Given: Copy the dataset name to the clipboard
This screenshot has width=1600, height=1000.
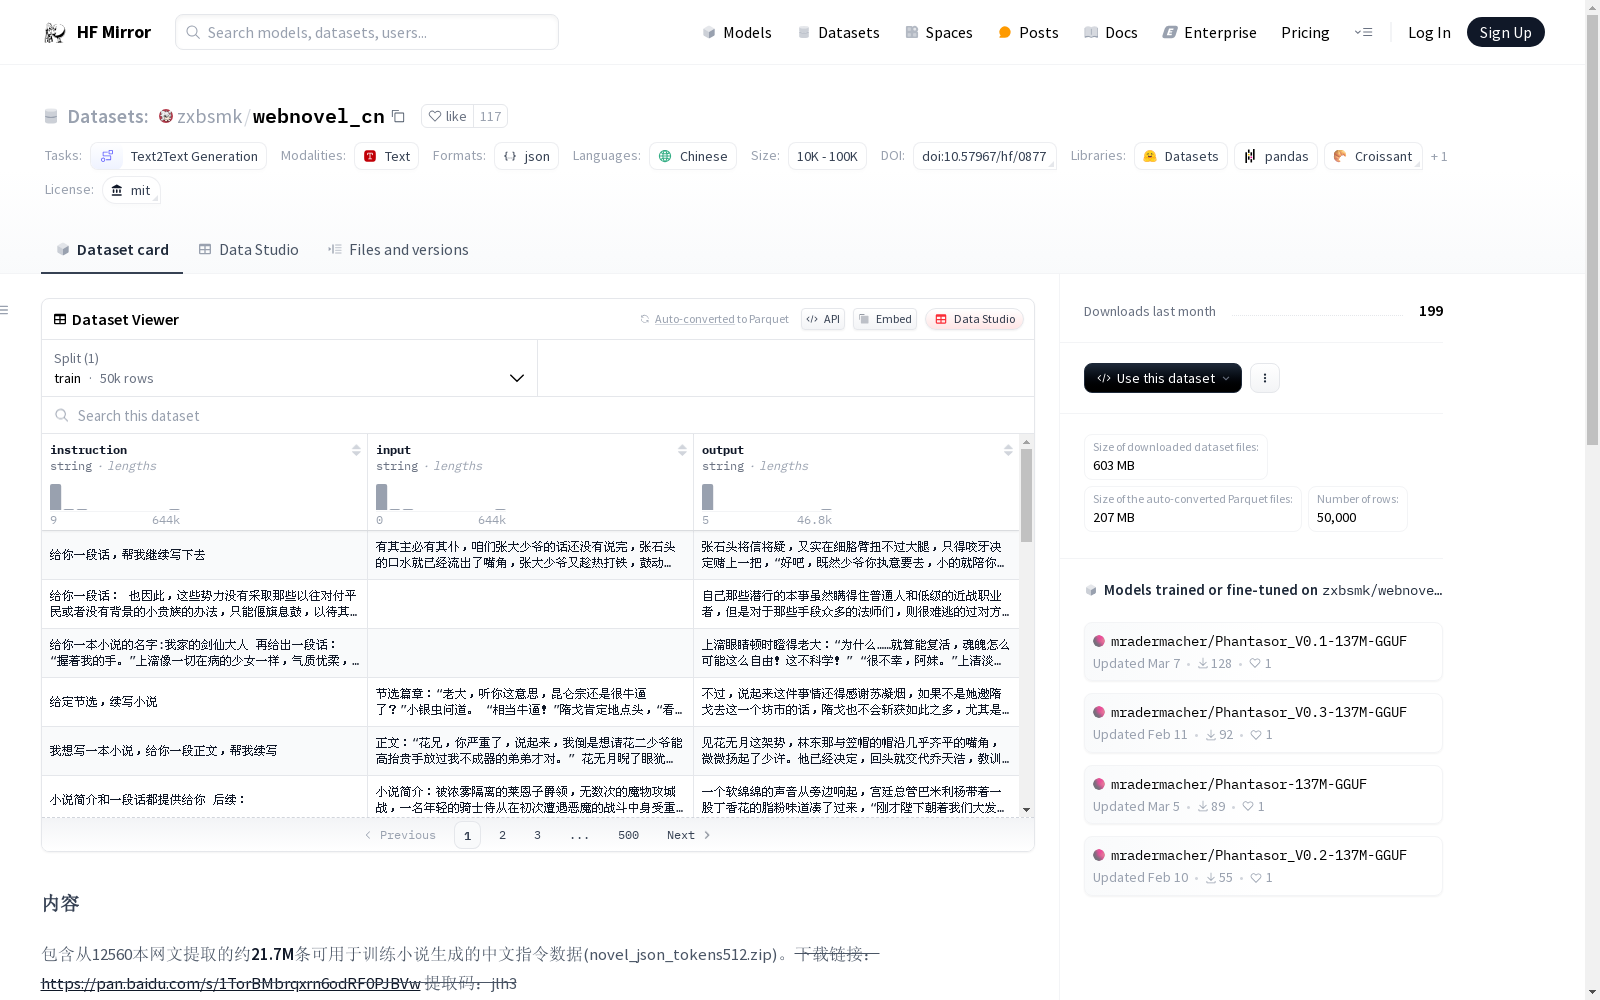Looking at the screenshot, I should pos(398,116).
